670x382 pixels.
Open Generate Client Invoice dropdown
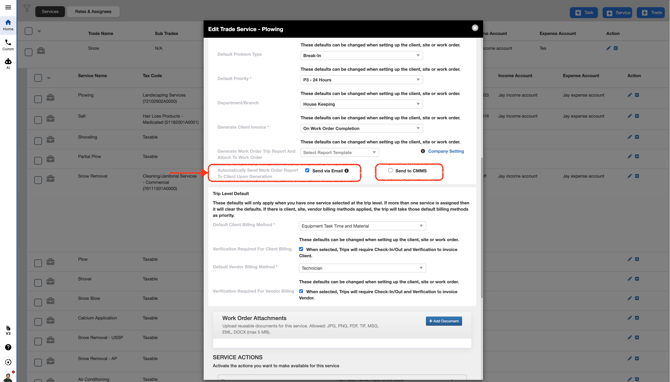[x=361, y=128]
